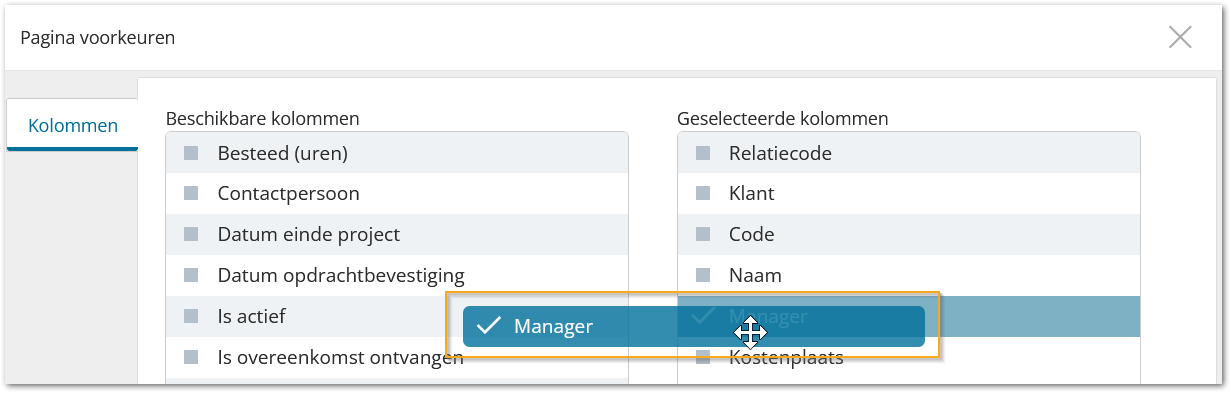
Task: Click the square icon beside Besteed (uren)
Action: pos(191,153)
